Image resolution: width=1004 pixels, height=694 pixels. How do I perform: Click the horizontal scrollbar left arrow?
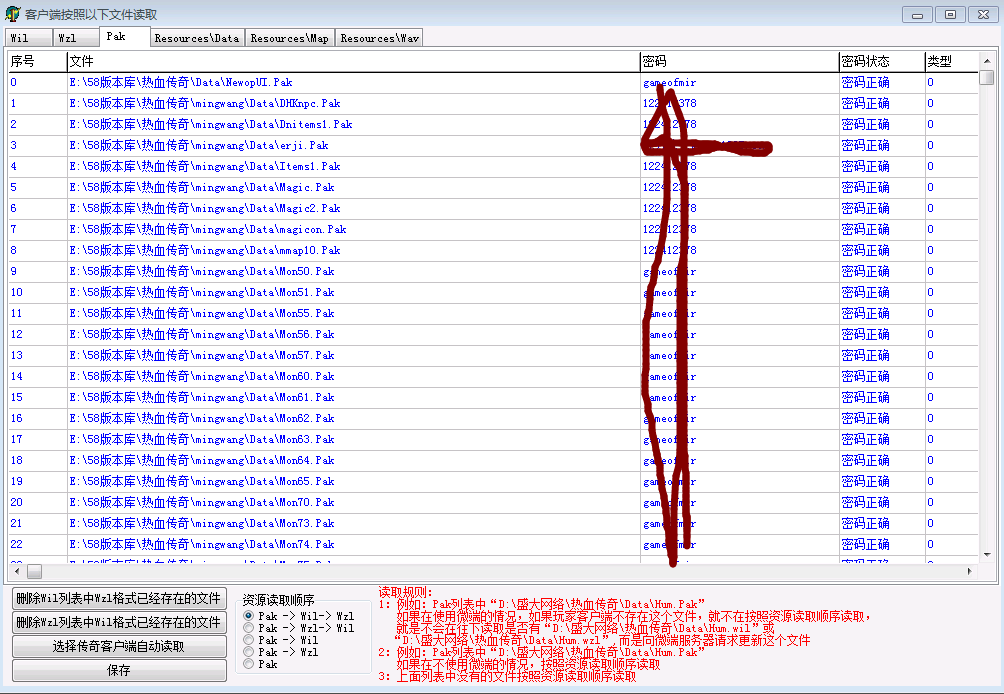tap(15, 571)
